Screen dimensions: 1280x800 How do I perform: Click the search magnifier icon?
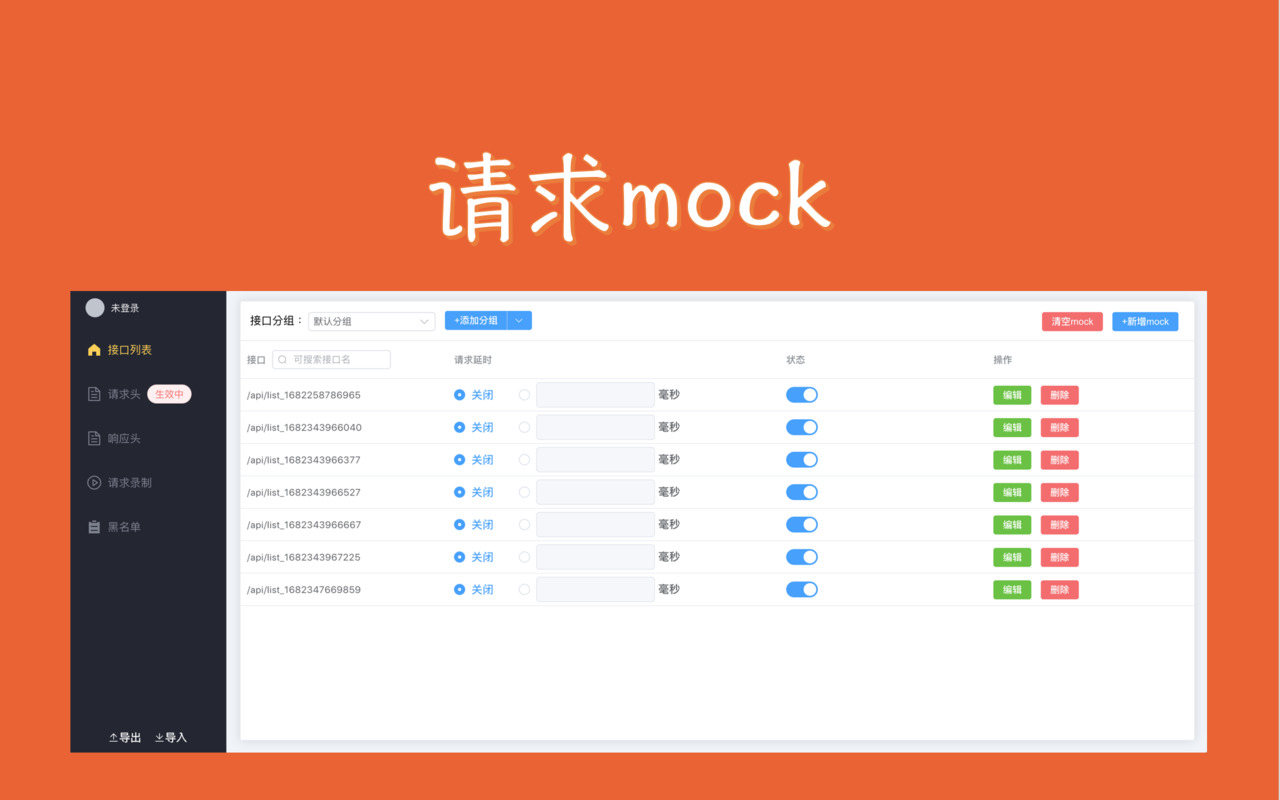[x=283, y=359]
